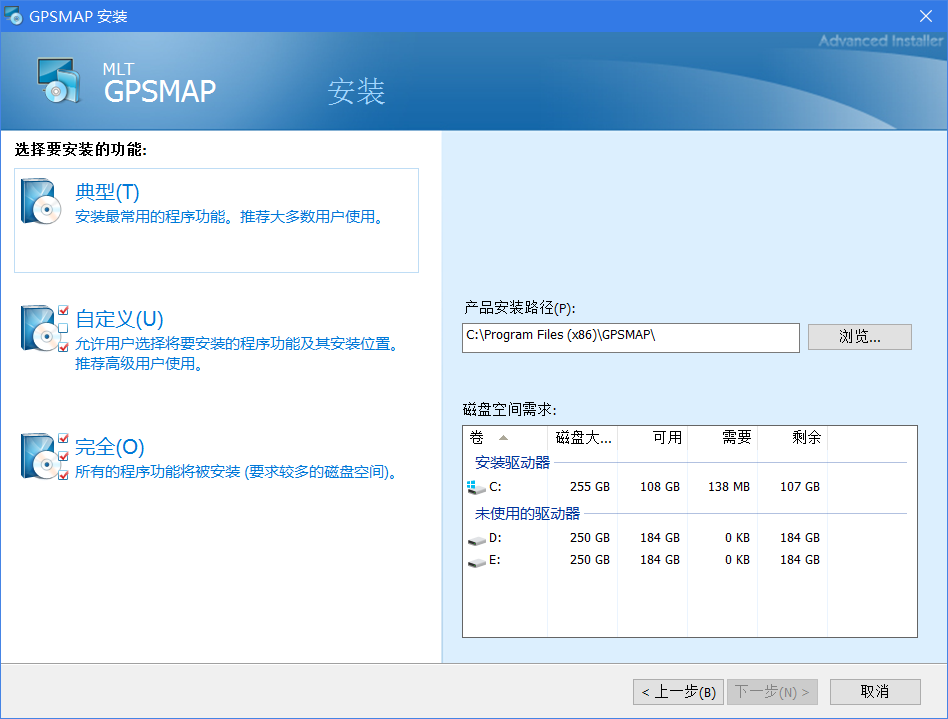Click the 107 GB remaining value

click(799, 487)
